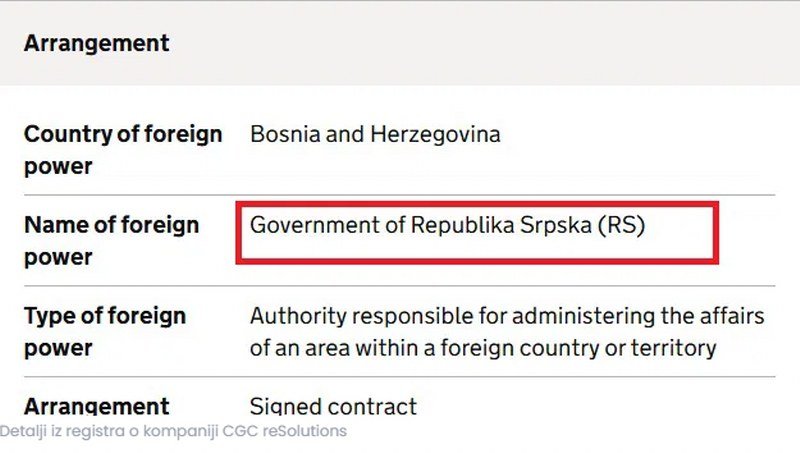
Task: Select the "Bosnia and Herzegovina" value
Action: tap(375, 134)
